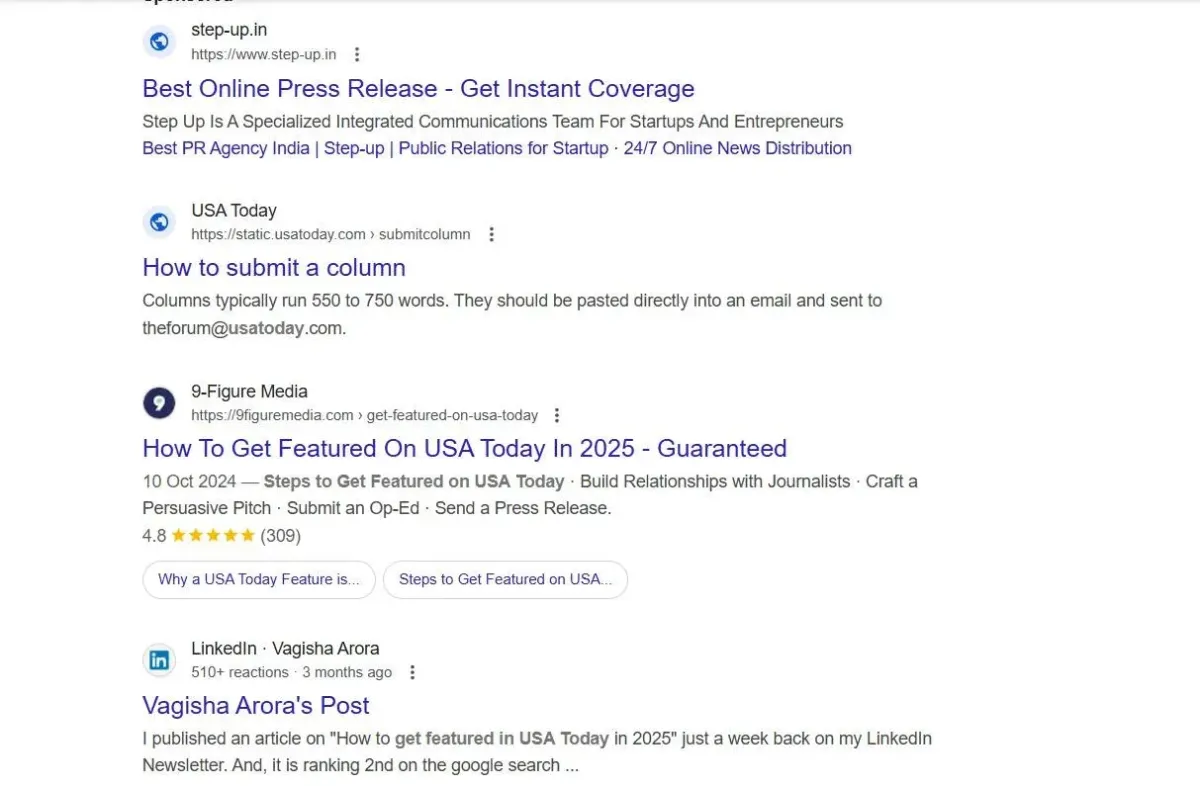Click the 'LinkedIn · Vagisha Arora' source label

coord(286,648)
